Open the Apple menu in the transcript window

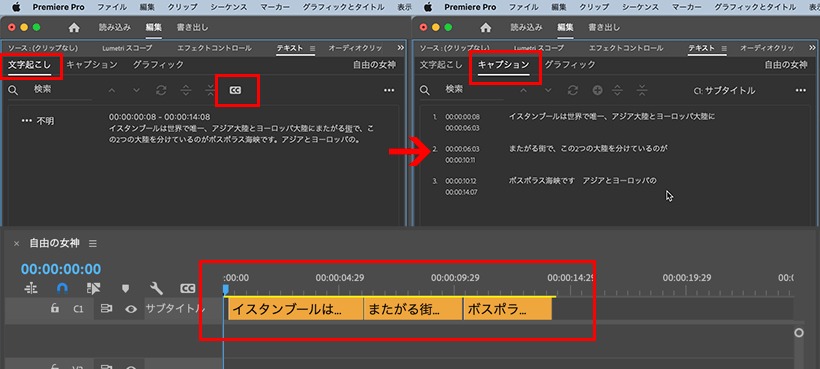16,7
